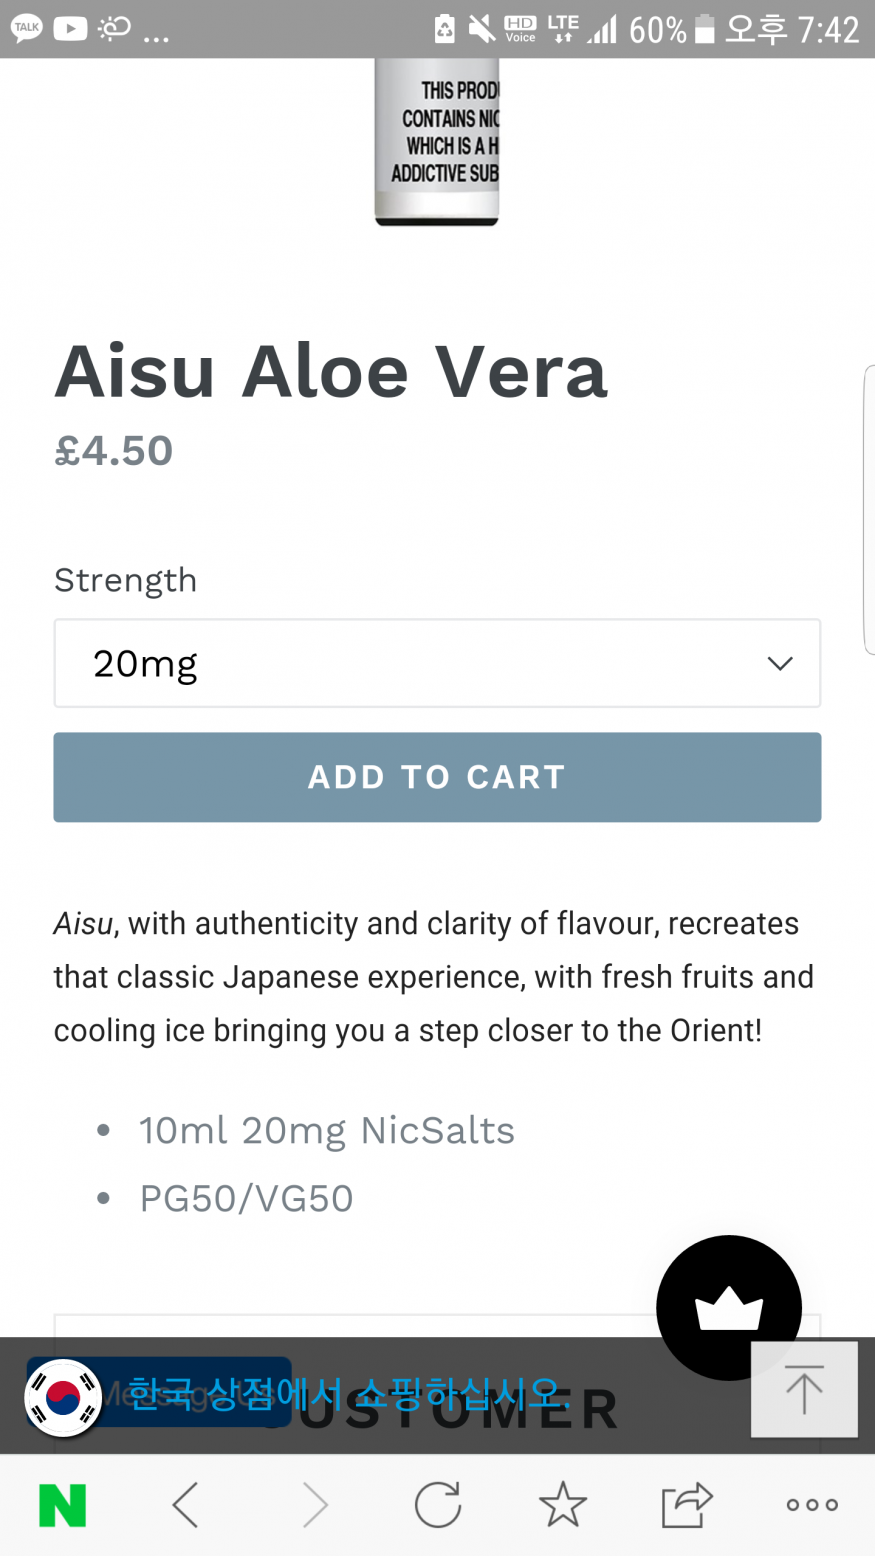Tap the Aisu Aloe Vera product title
Image resolution: width=875 pixels, height=1556 pixels.
point(331,371)
